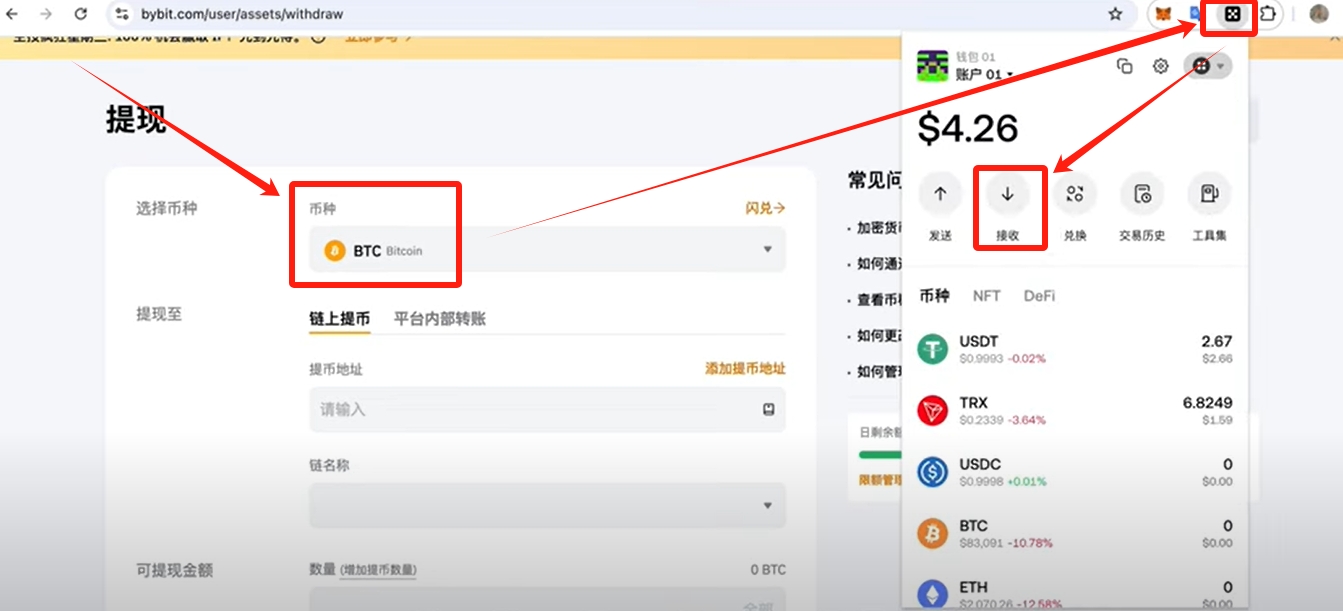
Task: Open the MetaMask fox extension
Action: pos(1163,14)
